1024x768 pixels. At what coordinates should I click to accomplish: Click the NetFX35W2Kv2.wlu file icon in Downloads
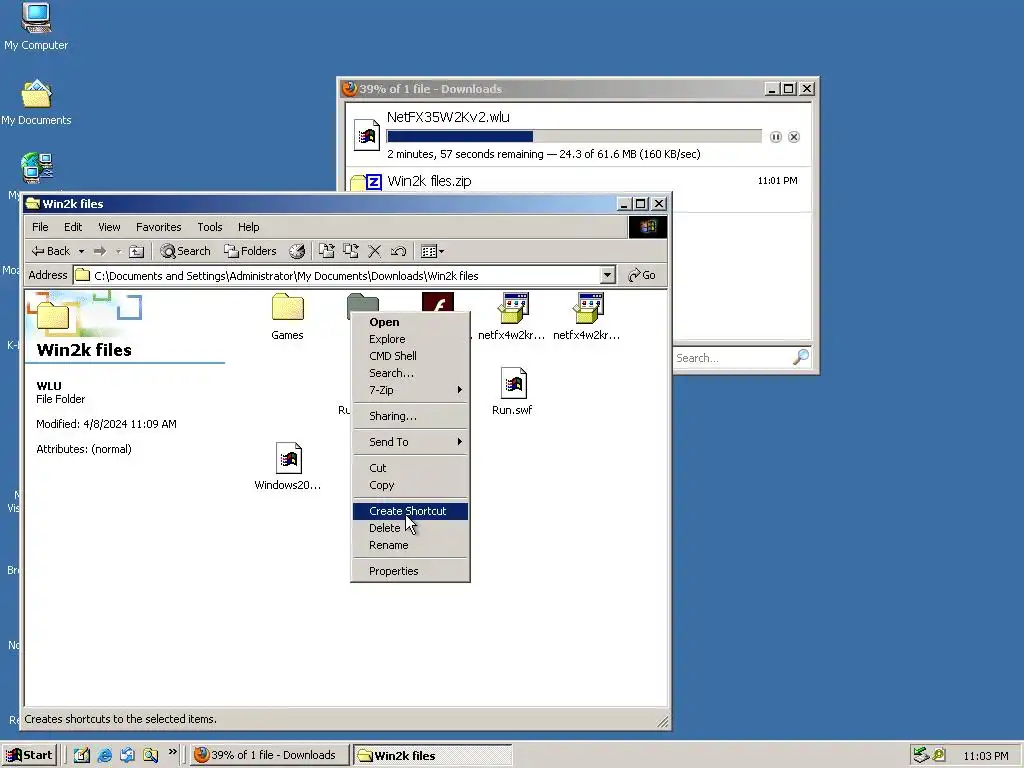(x=366, y=135)
